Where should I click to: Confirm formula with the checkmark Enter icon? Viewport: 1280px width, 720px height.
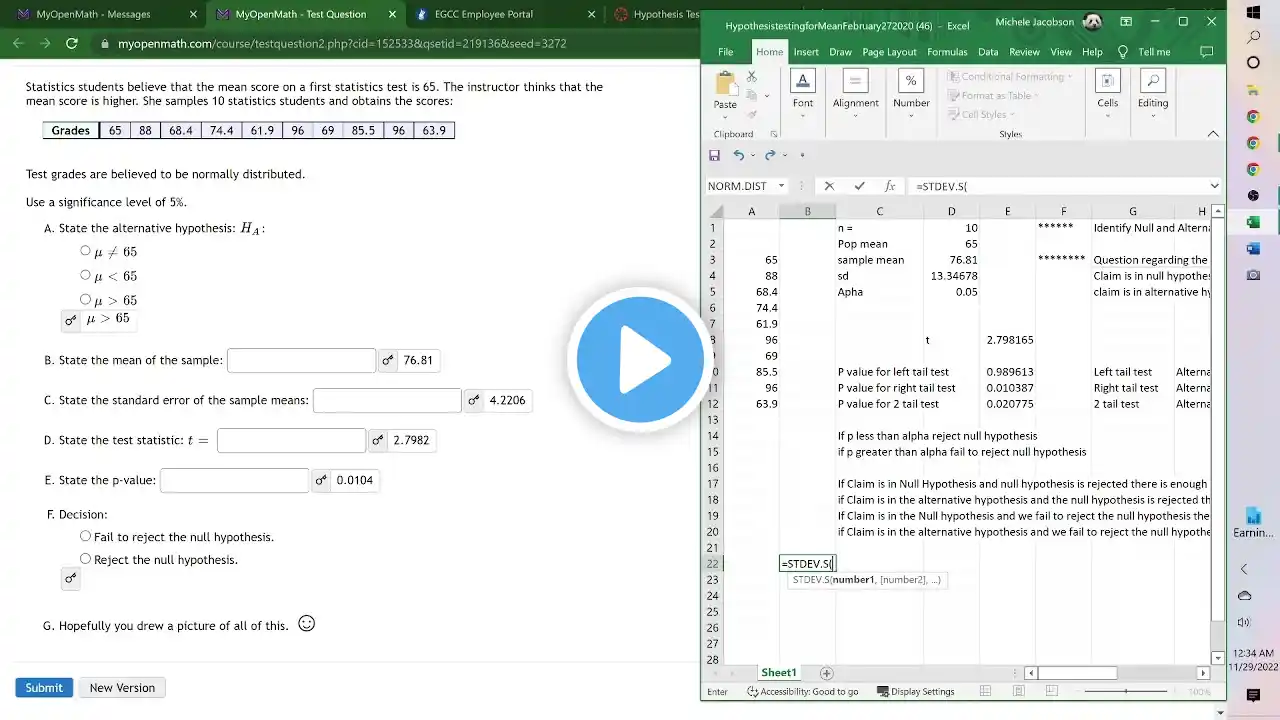[859, 186]
